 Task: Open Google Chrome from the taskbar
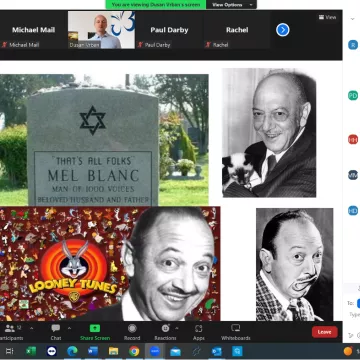coord(134,351)
